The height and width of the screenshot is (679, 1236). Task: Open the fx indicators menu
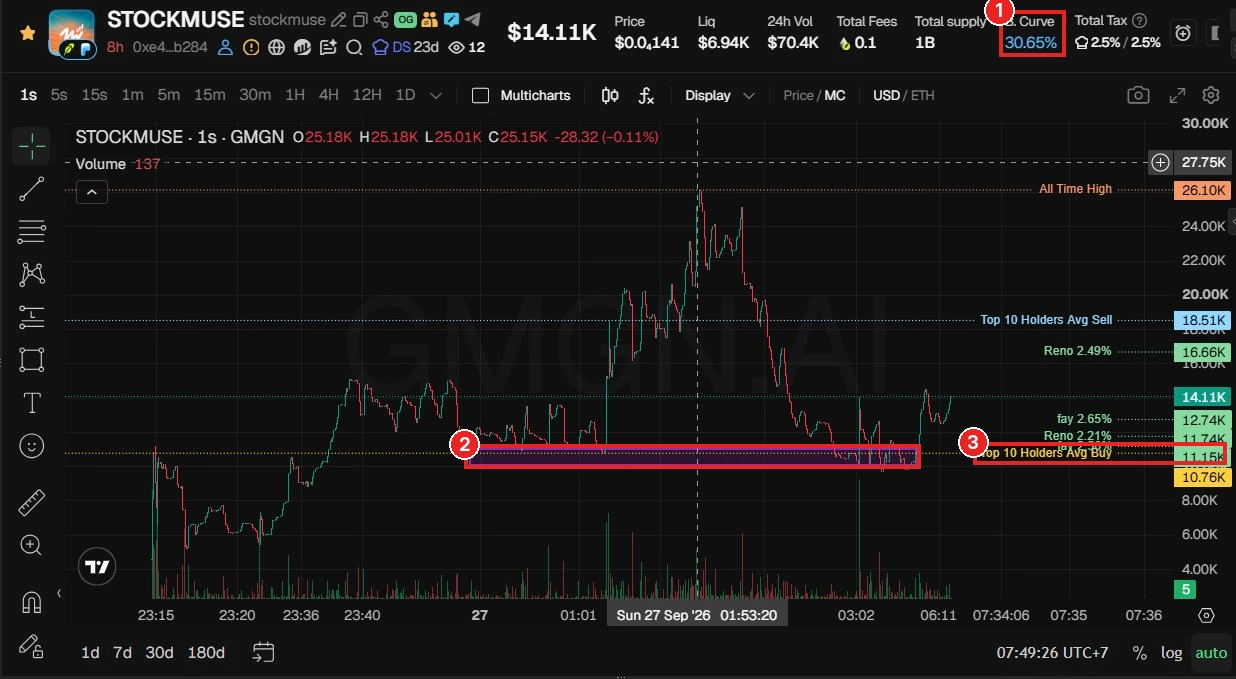point(646,95)
